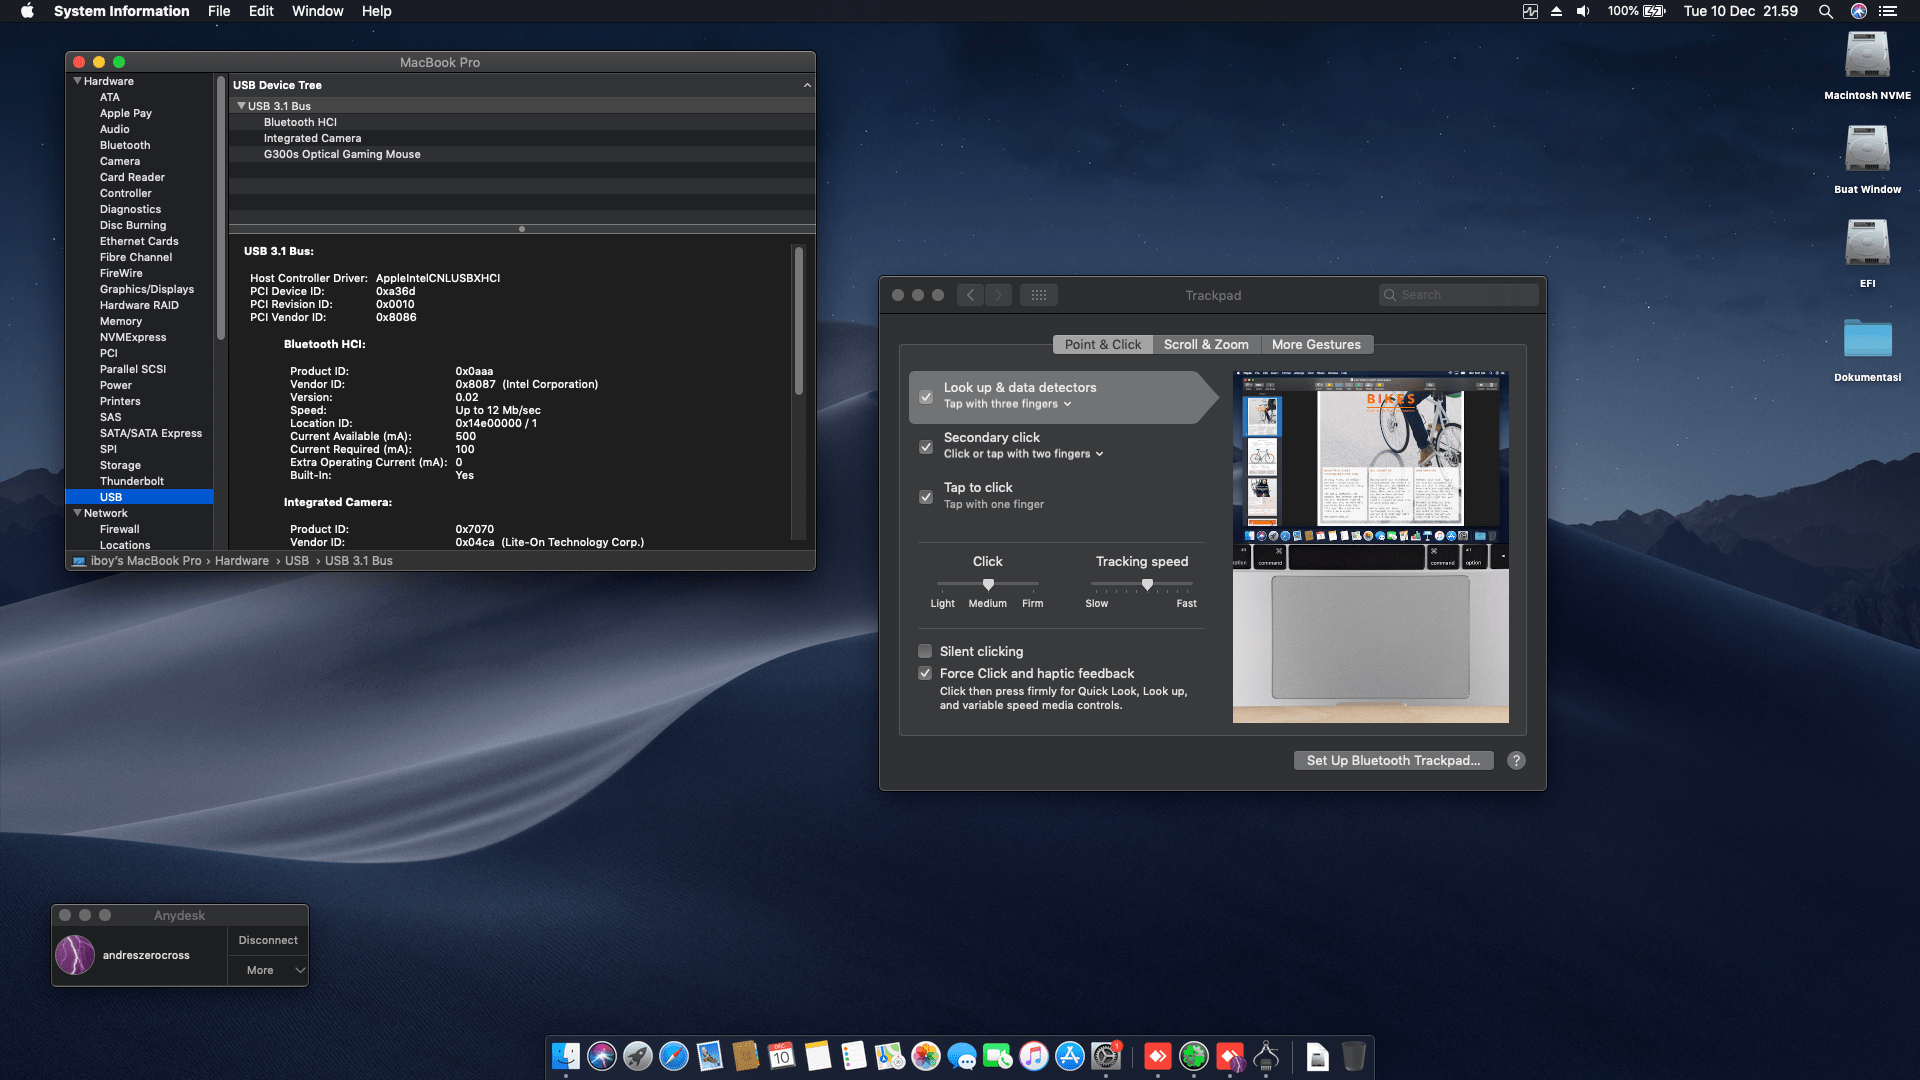The width and height of the screenshot is (1920, 1080).
Task: Open the Window menu
Action: tap(317, 11)
